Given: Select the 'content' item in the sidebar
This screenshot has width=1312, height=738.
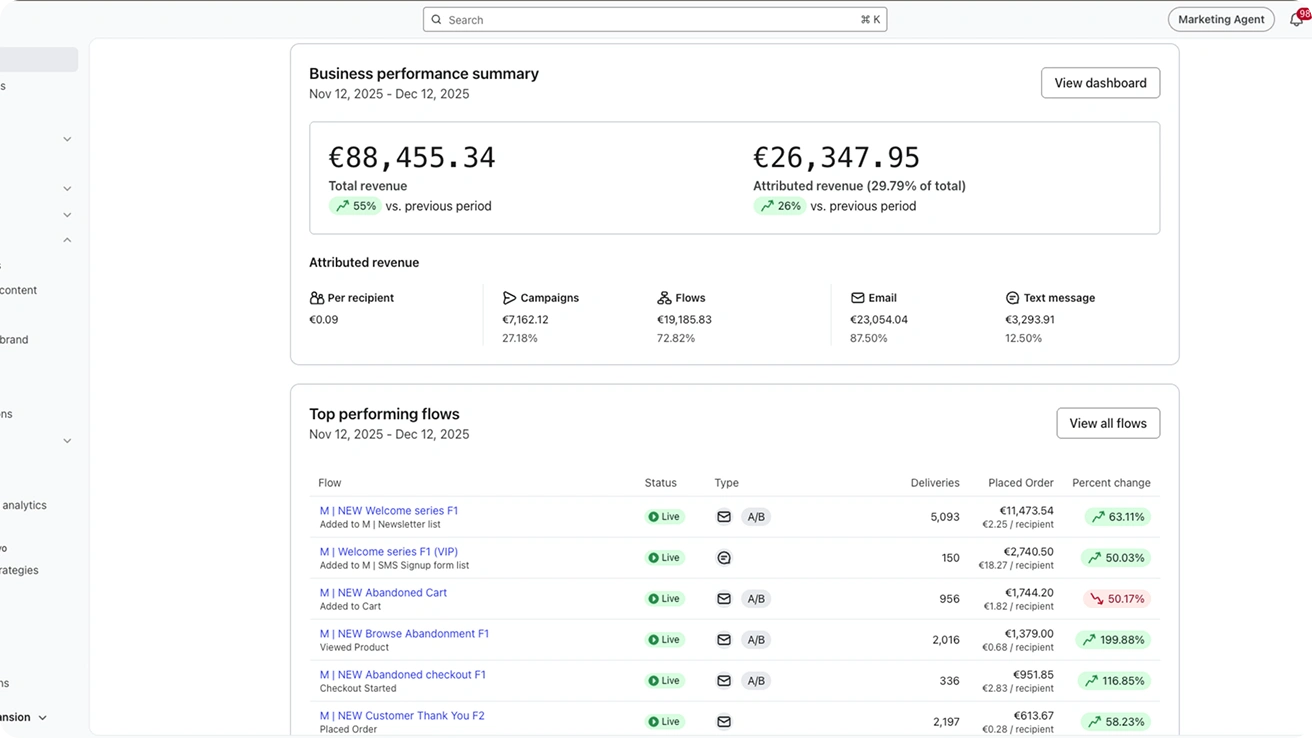Looking at the screenshot, I should pos(19,290).
